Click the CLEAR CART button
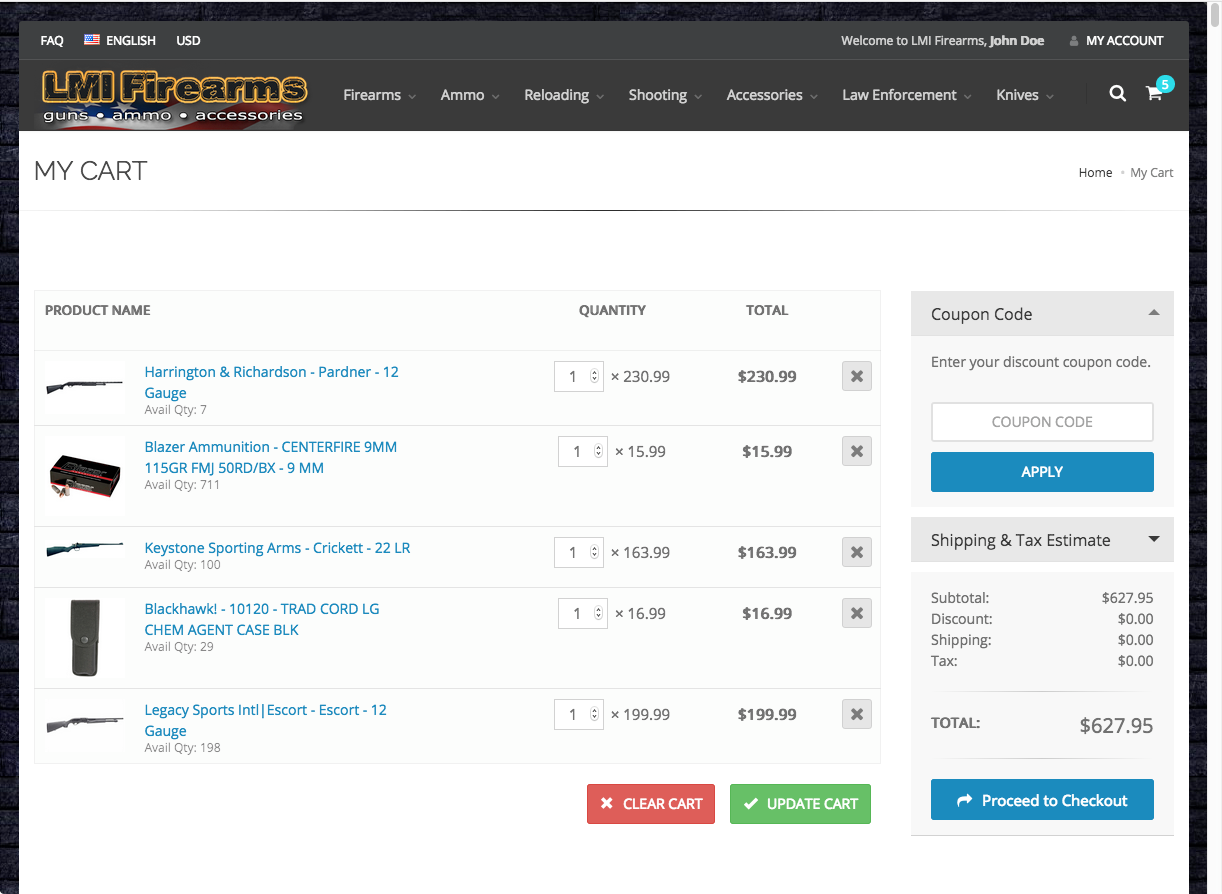Screen dimensions: 1222x894 (651, 804)
